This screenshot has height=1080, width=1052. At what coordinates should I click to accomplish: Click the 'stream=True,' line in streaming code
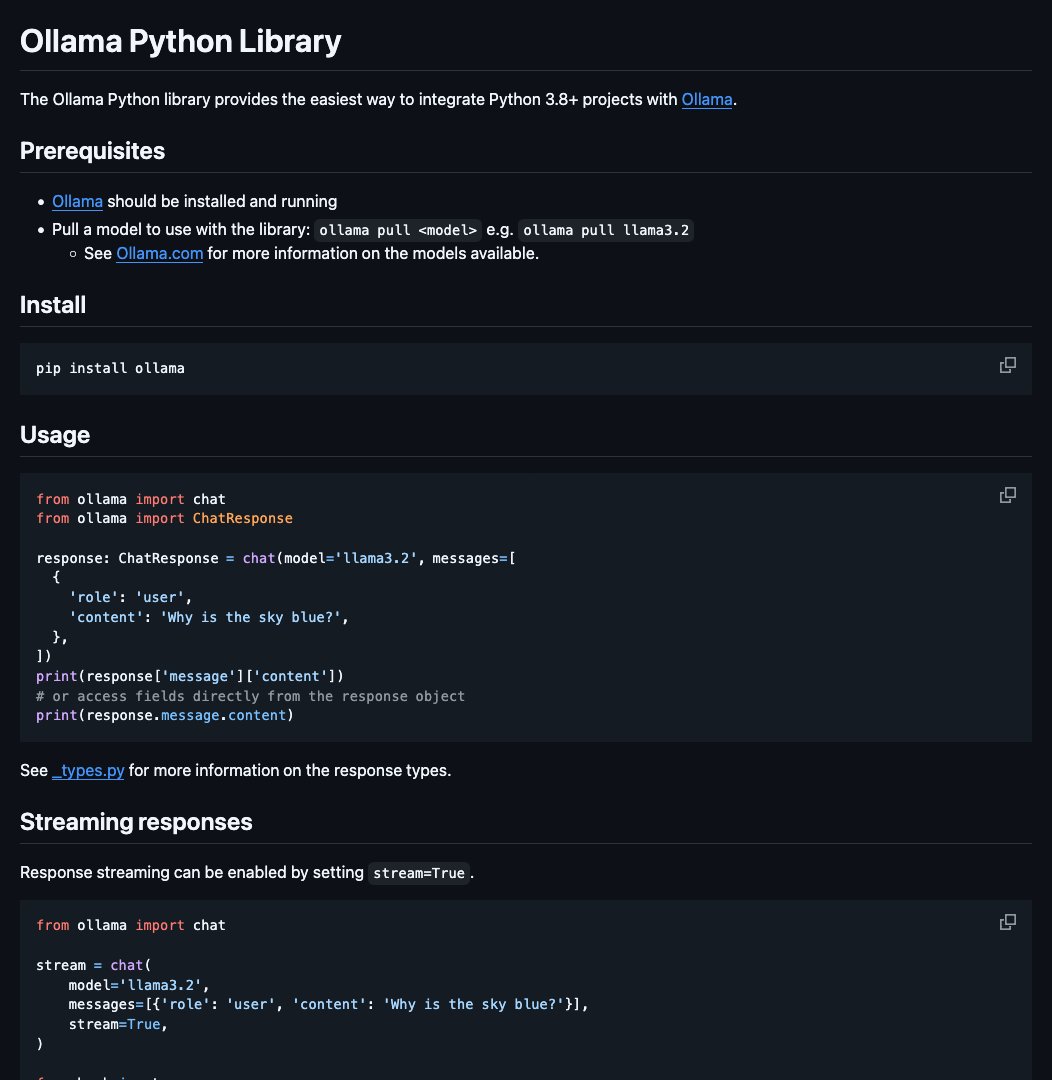(118, 1025)
